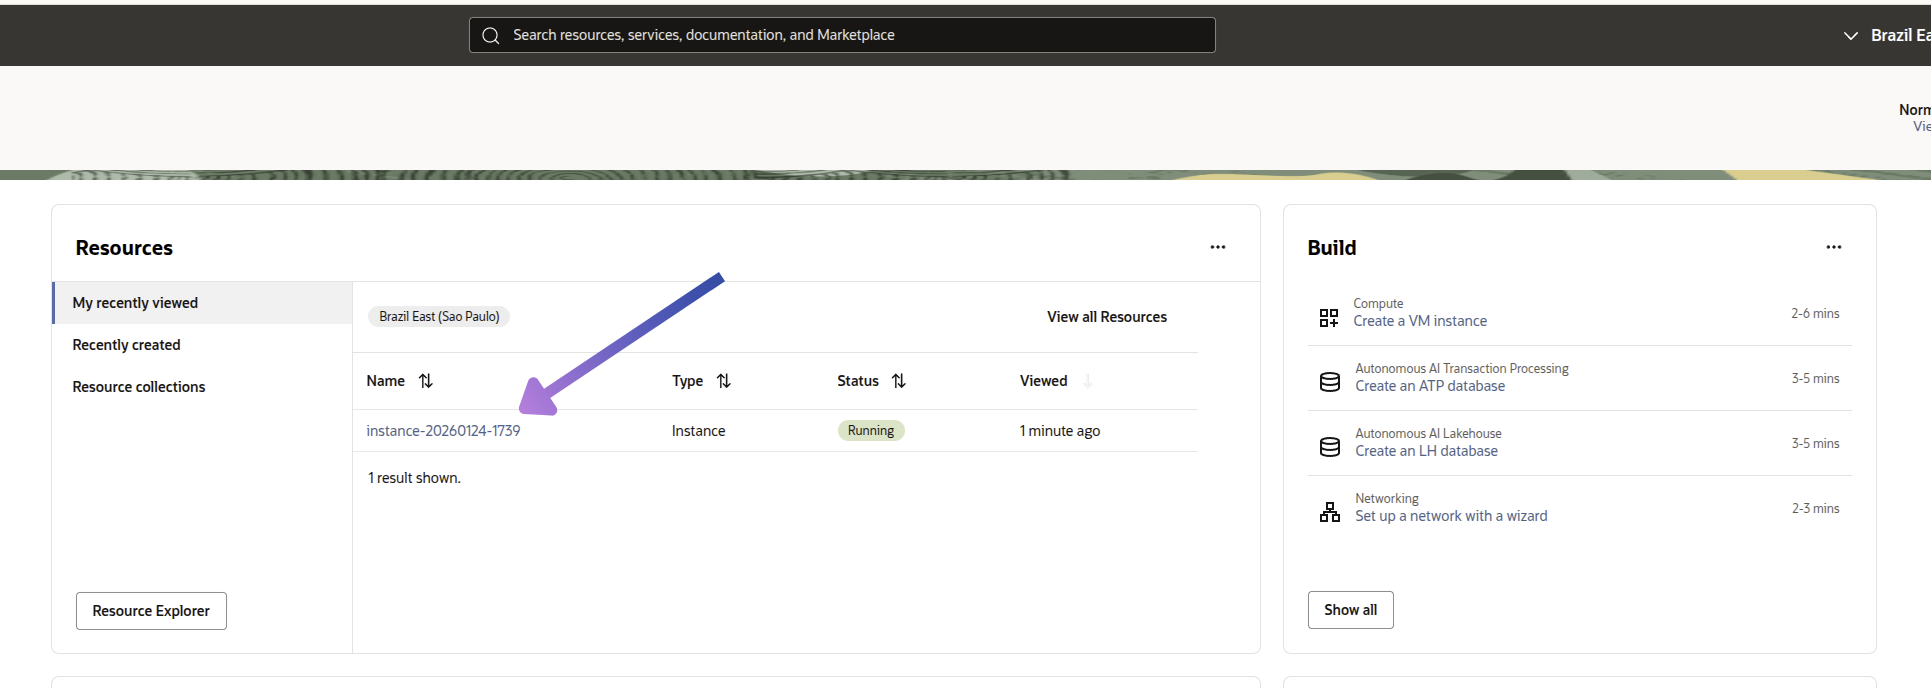
Task: Open Build panel three-dot menu
Action: (1833, 247)
